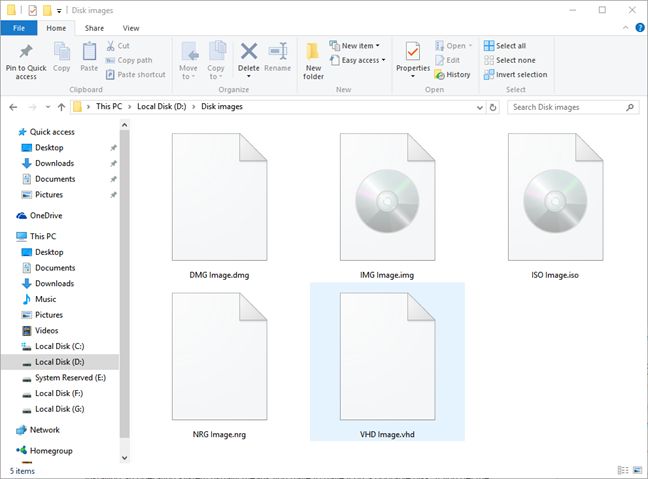
Task: Open the File menu
Action: point(18,28)
